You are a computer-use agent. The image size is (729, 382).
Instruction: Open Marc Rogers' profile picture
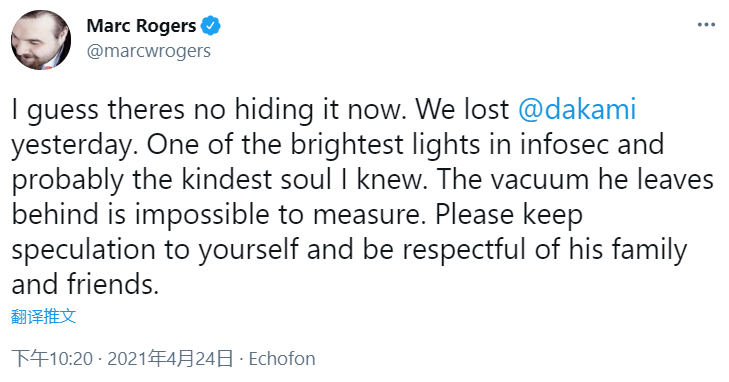pos(41,40)
